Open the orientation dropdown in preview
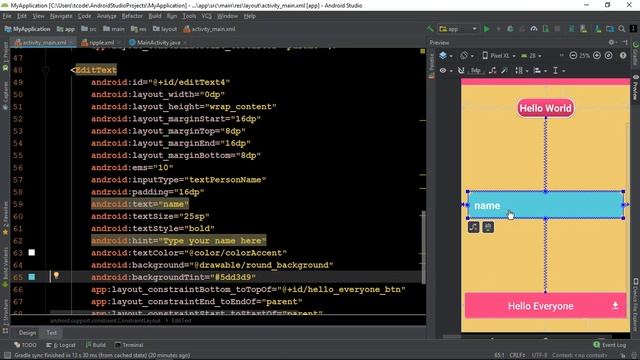Image resolution: width=640 pixels, height=360 pixels. 467,56
